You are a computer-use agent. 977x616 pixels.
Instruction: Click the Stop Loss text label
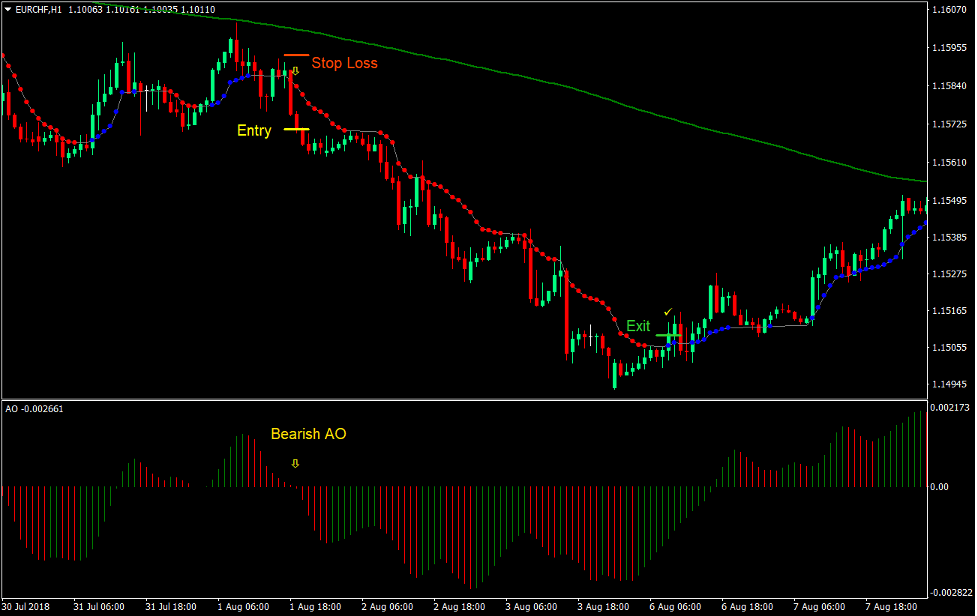[345, 63]
